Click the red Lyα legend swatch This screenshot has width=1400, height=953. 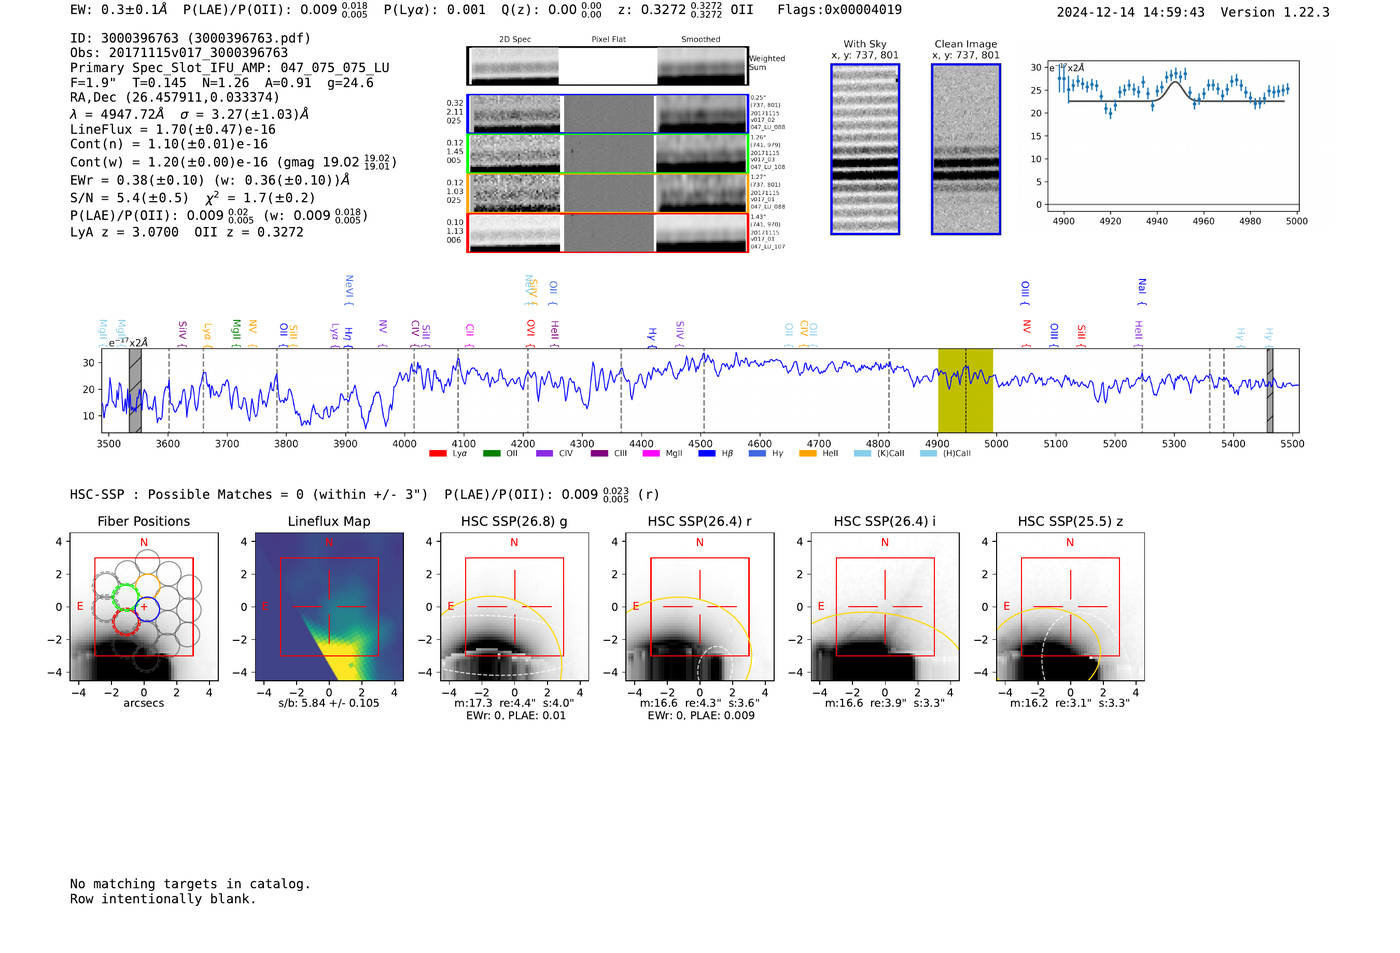coord(437,453)
